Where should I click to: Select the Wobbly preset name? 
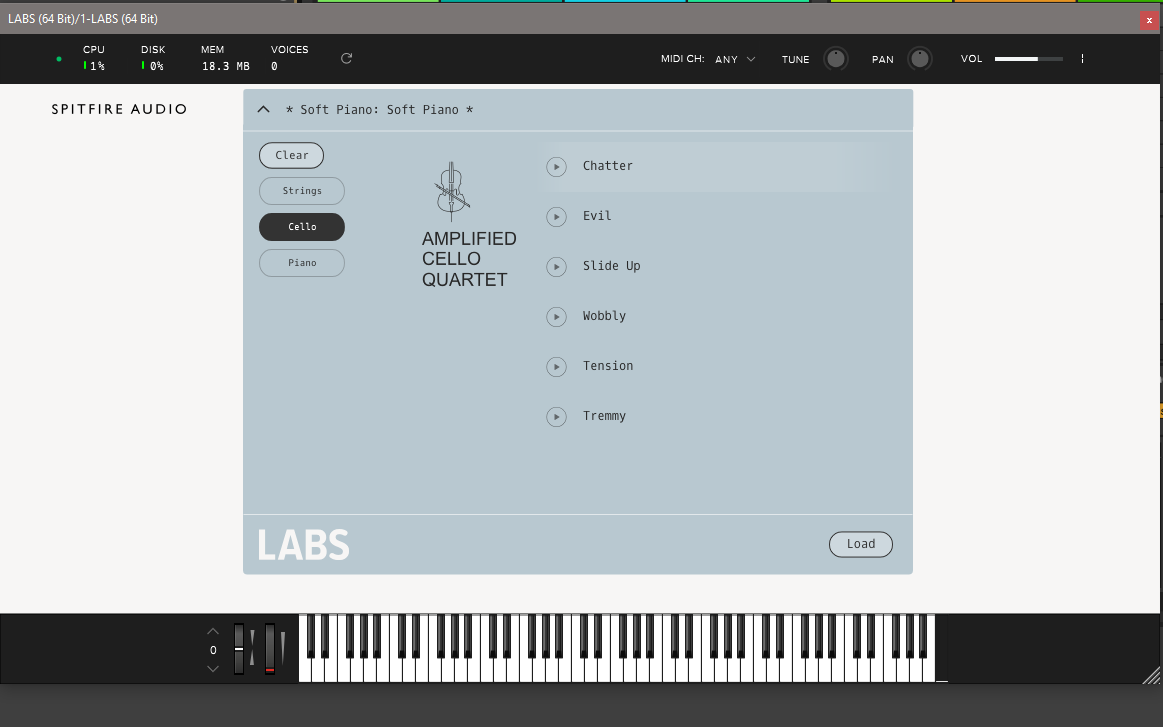tap(604, 316)
